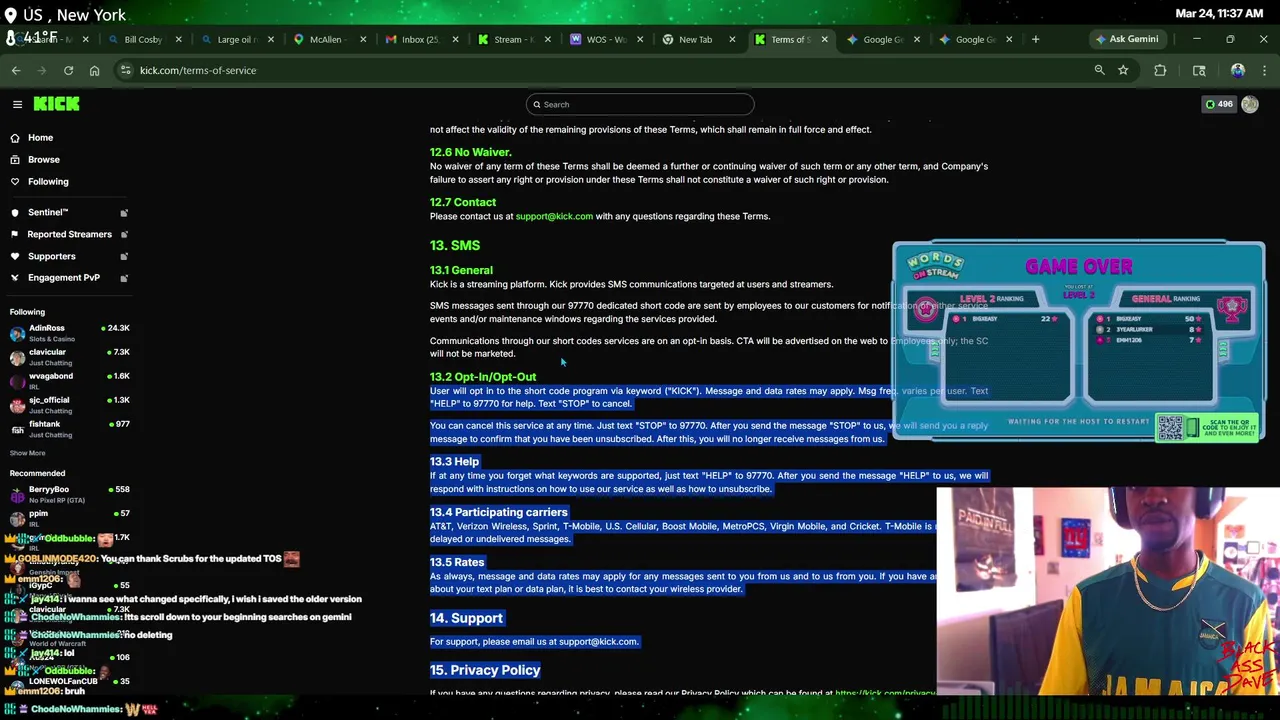Open Sentinel in the sidebar
The image size is (1280, 720).
click(x=48, y=213)
